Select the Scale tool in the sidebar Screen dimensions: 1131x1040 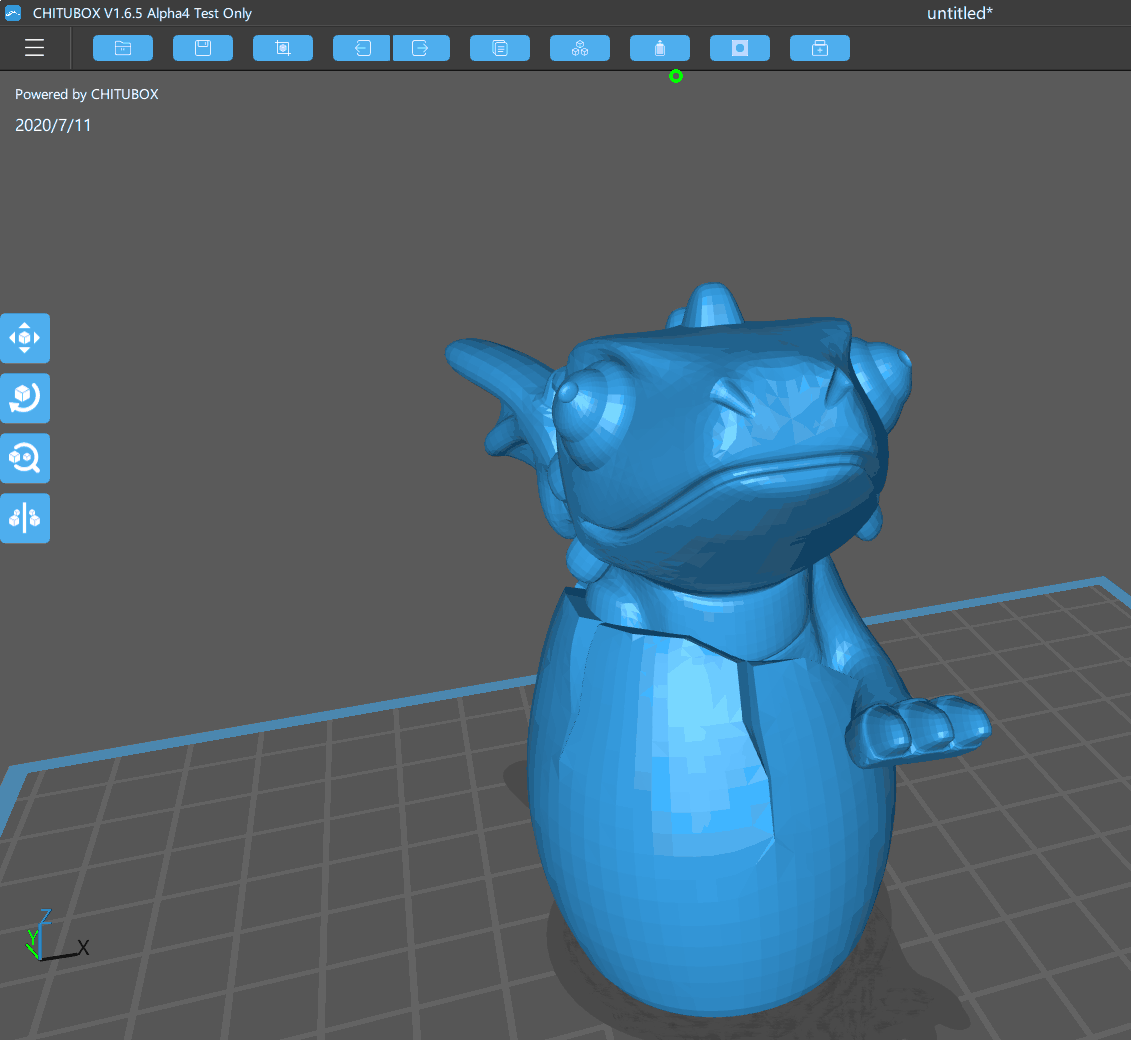pyautogui.click(x=25, y=458)
